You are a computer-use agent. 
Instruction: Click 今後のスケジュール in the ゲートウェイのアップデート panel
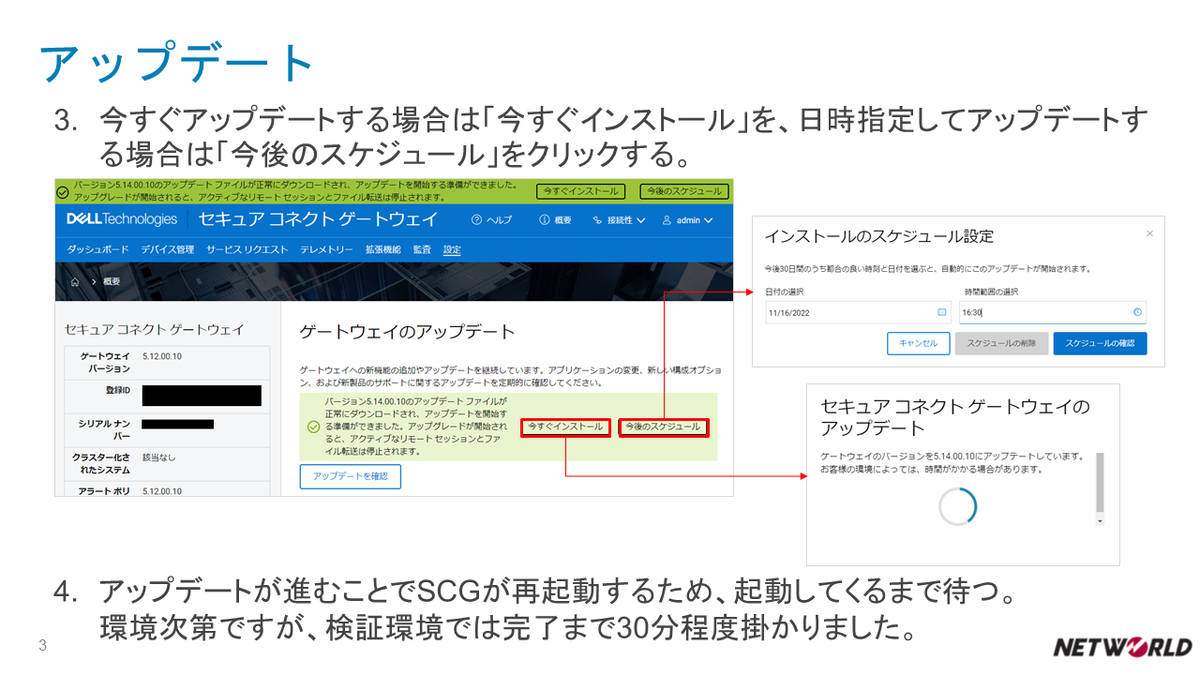click(x=663, y=427)
